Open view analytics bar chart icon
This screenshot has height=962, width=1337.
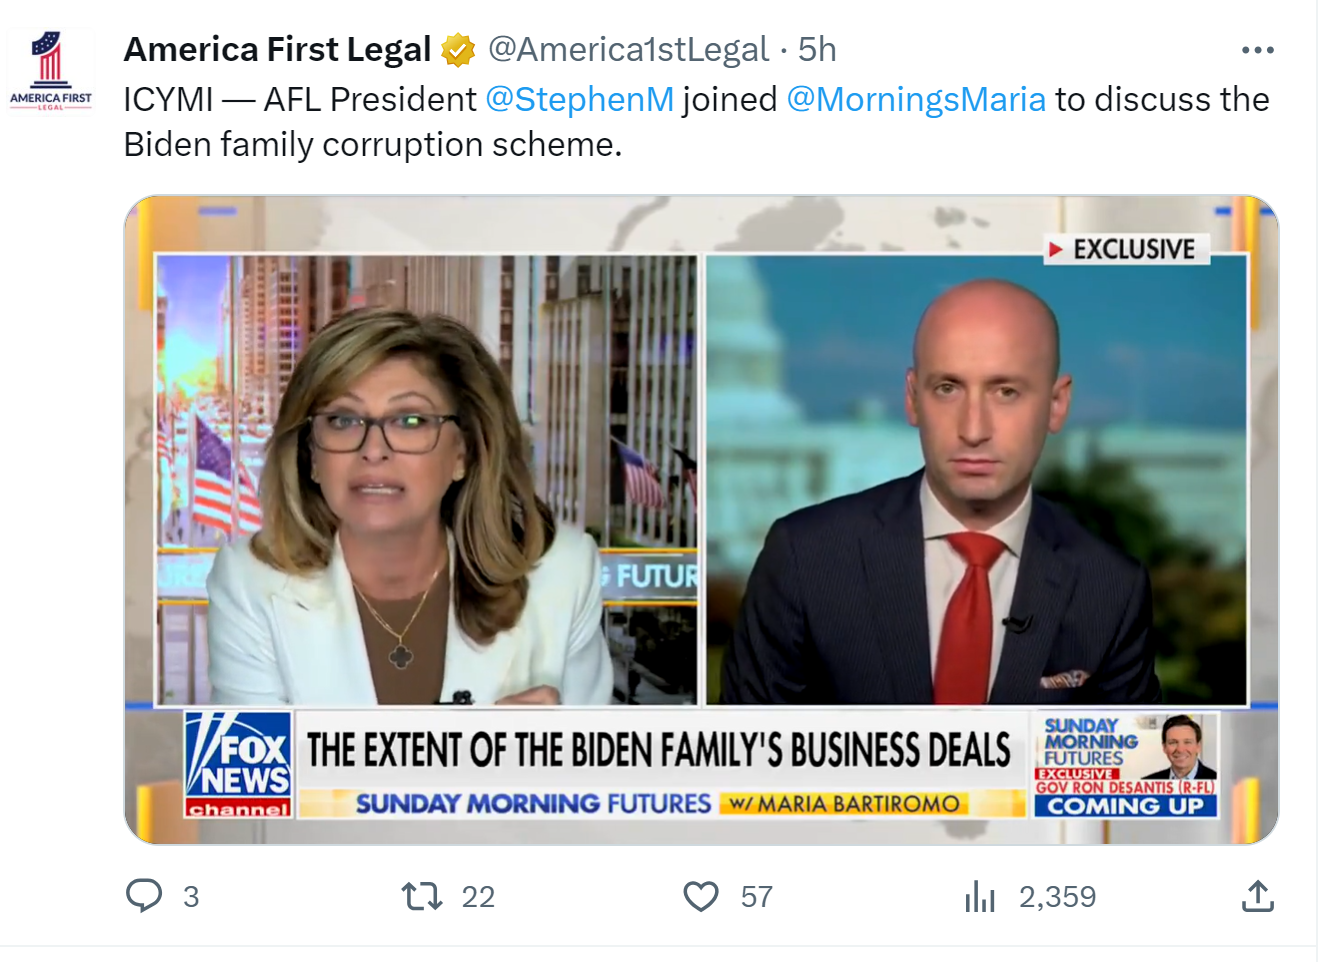[980, 896]
